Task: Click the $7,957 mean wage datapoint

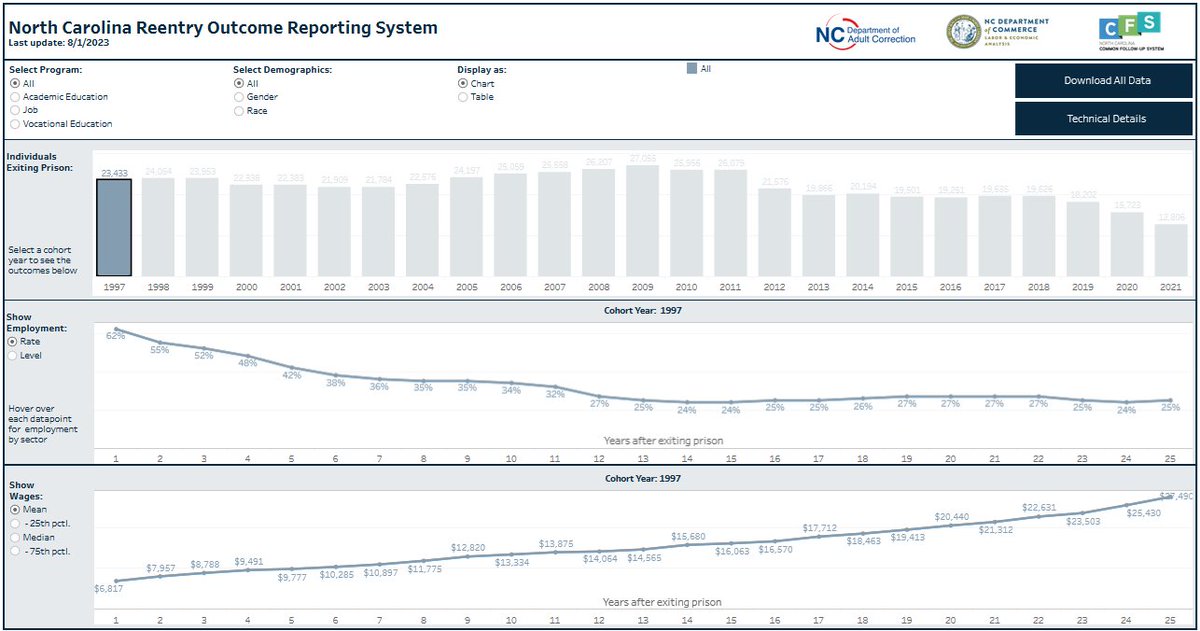Action: point(160,576)
